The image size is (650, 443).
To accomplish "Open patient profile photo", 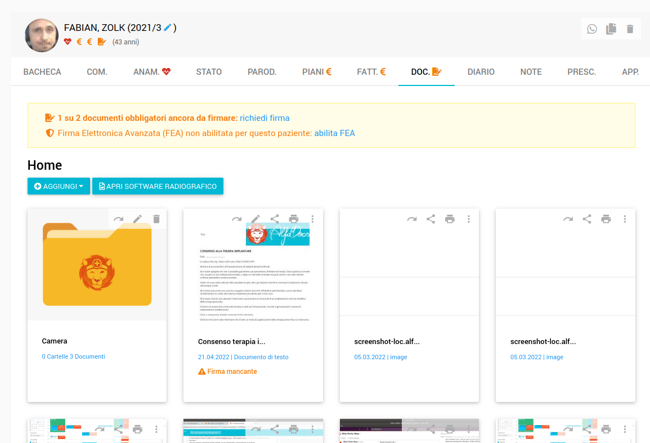I will click(41, 35).
